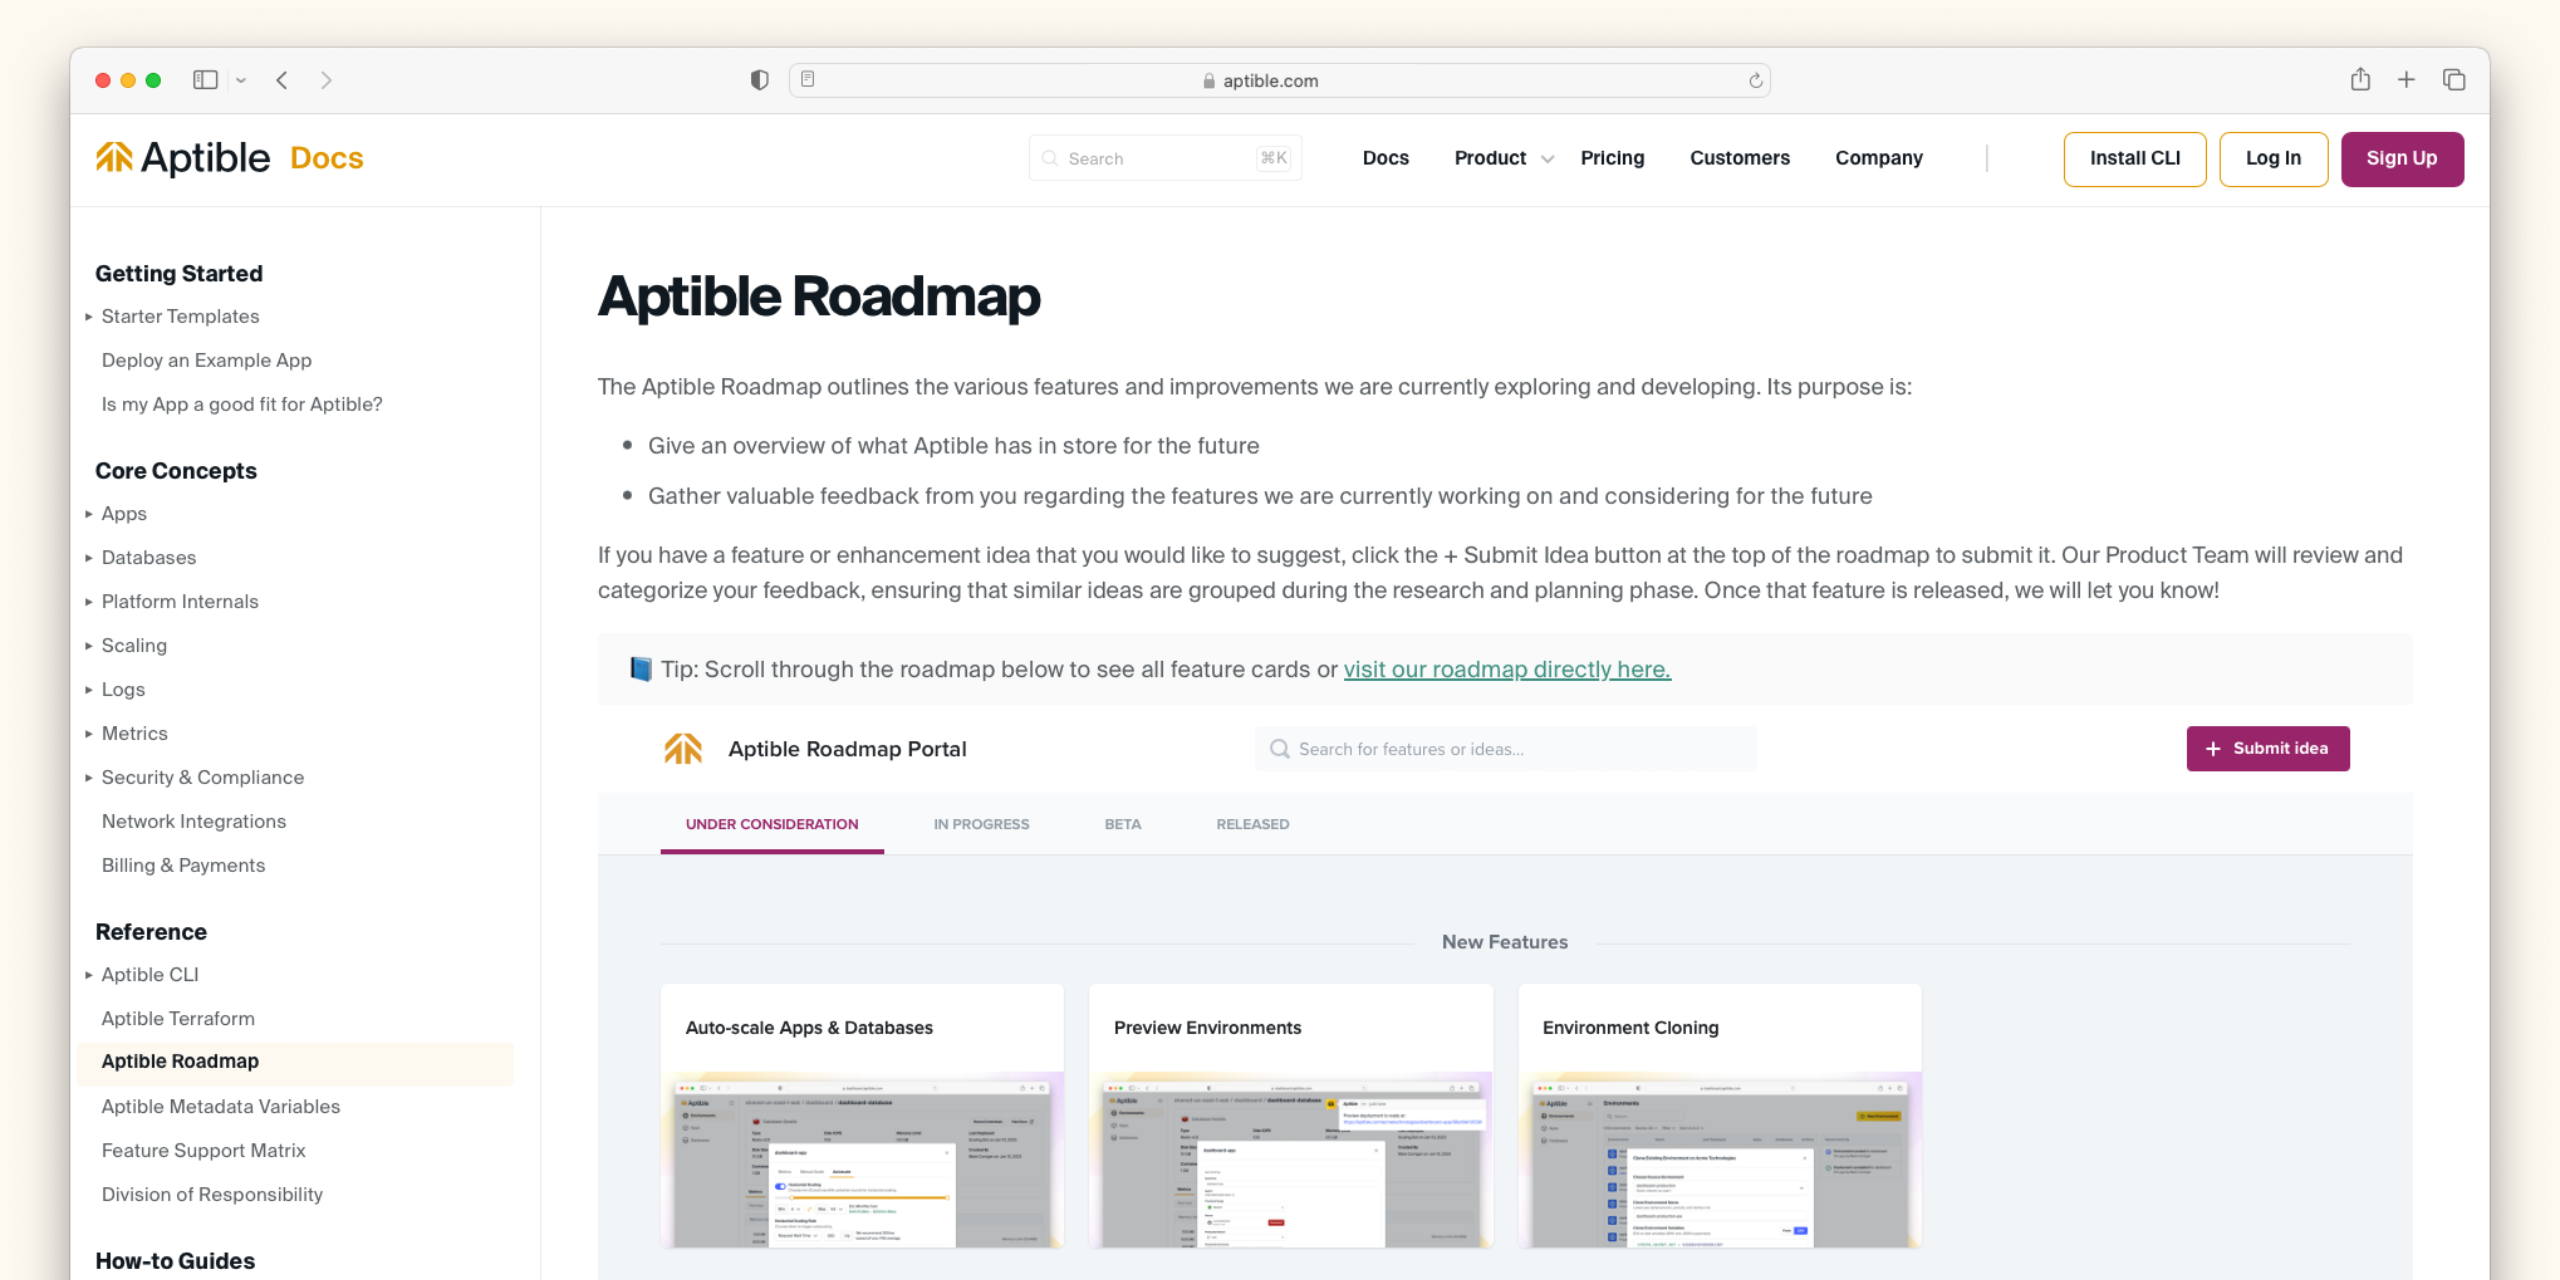The height and width of the screenshot is (1280, 2560).
Task: Open the Pricing nav item
Action: coord(1612,158)
